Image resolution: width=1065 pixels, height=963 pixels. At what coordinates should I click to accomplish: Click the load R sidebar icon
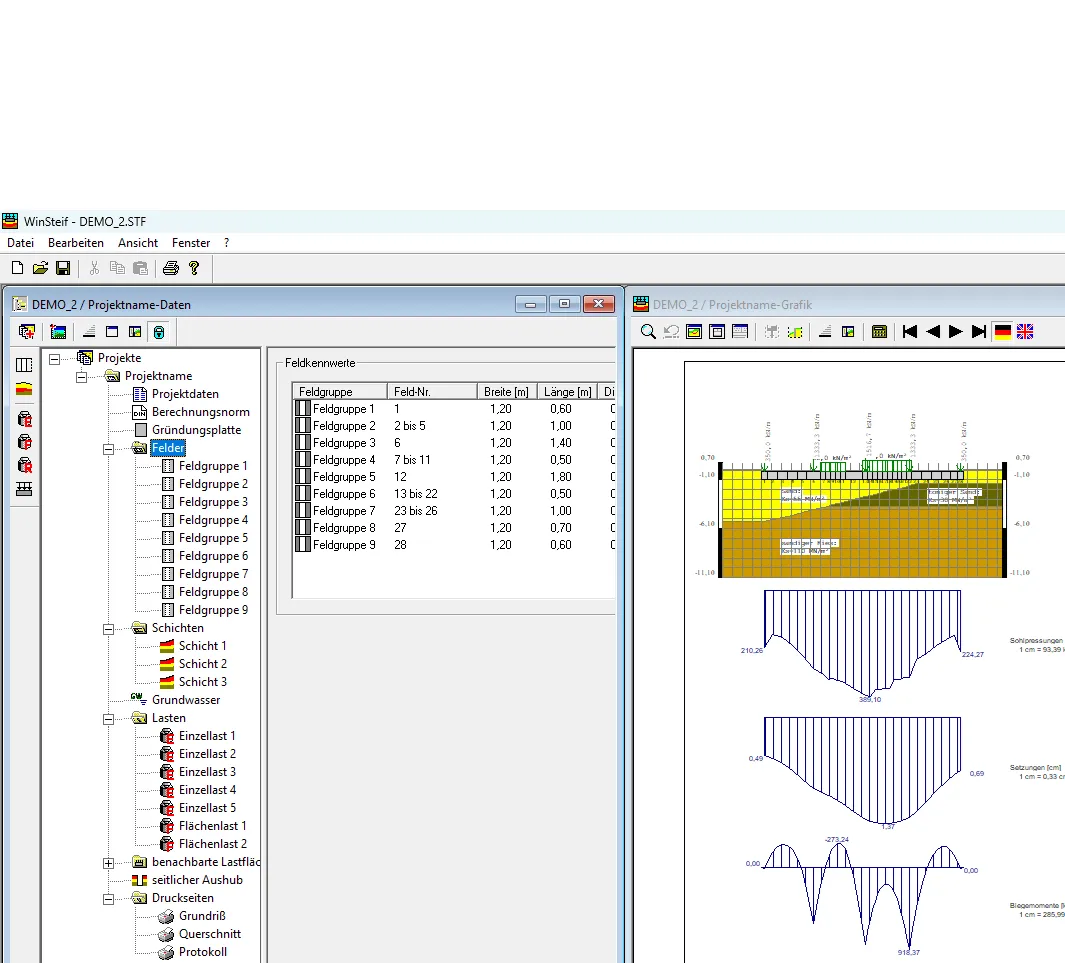pos(24,465)
